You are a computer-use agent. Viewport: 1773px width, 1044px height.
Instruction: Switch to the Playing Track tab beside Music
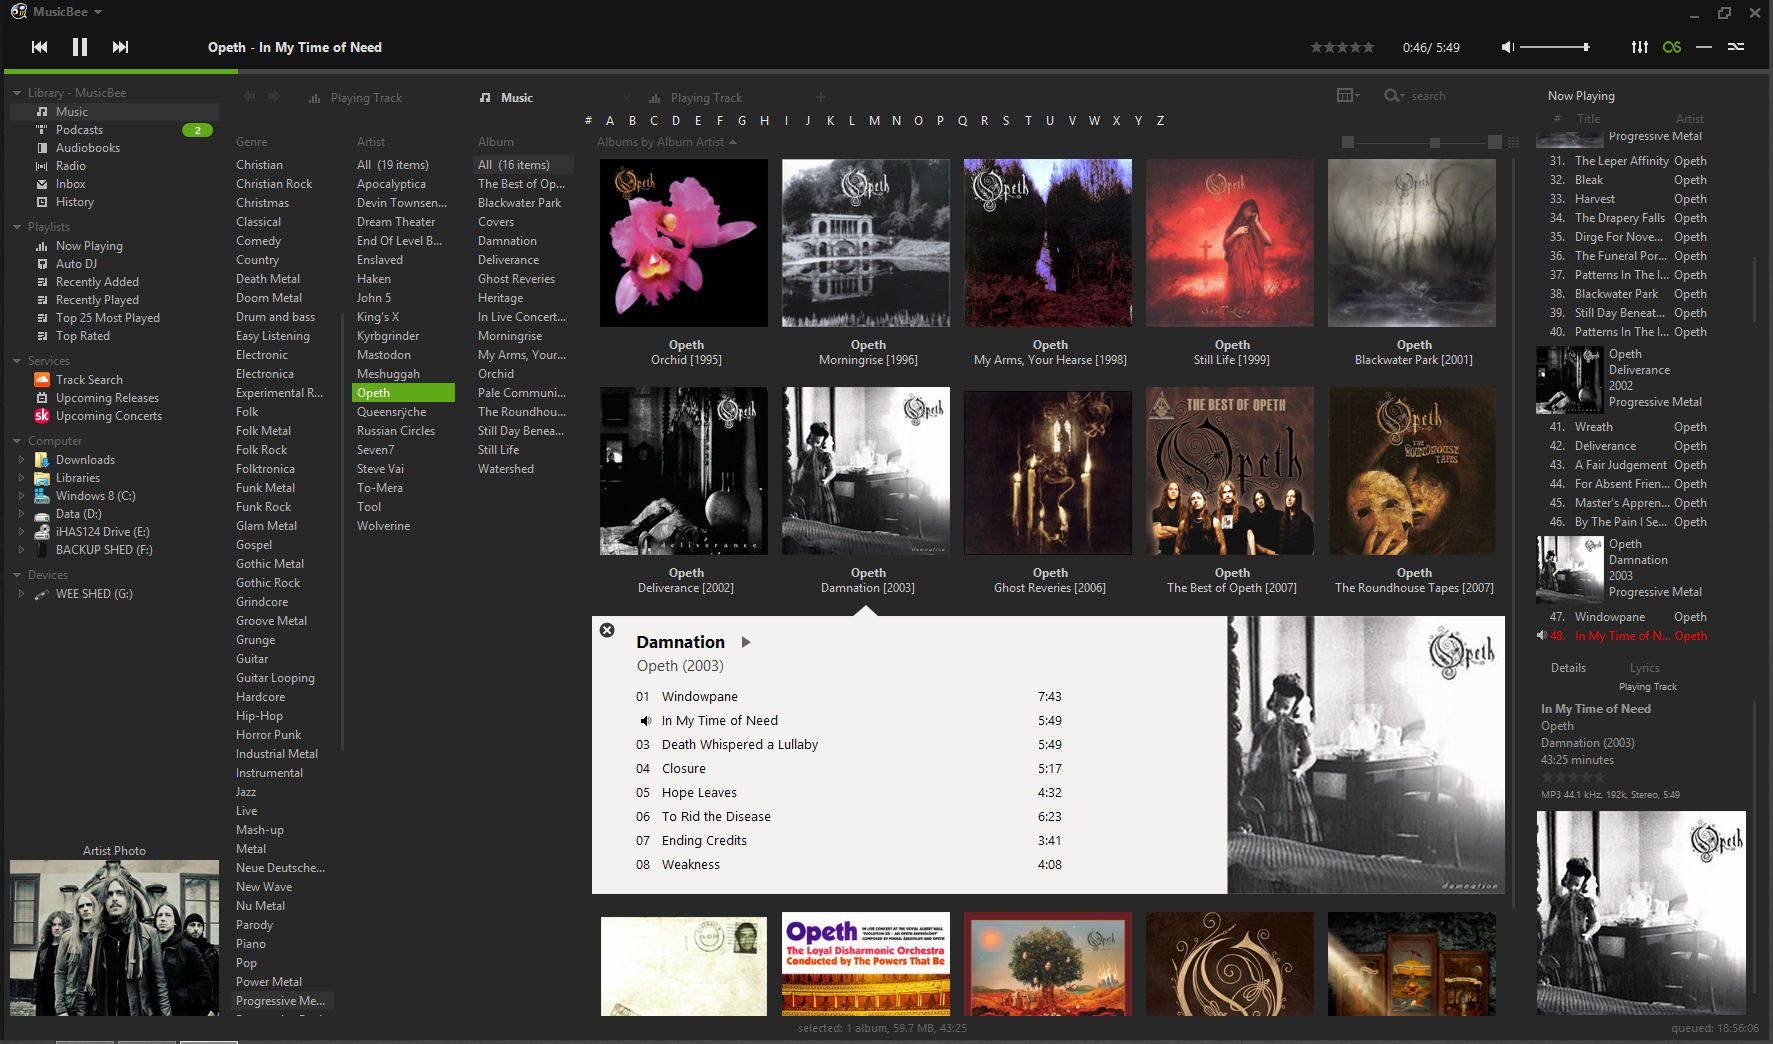coord(705,98)
